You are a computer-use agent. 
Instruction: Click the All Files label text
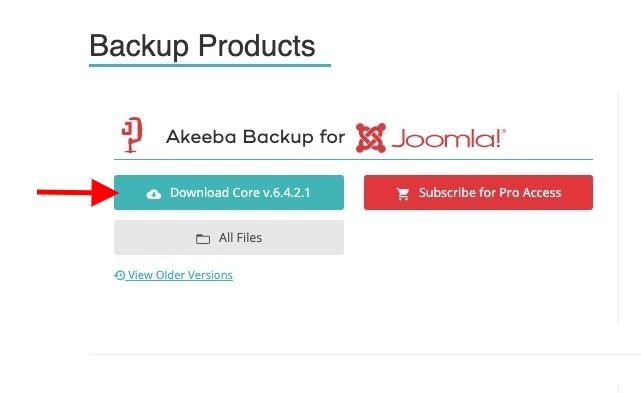(240, 237)
